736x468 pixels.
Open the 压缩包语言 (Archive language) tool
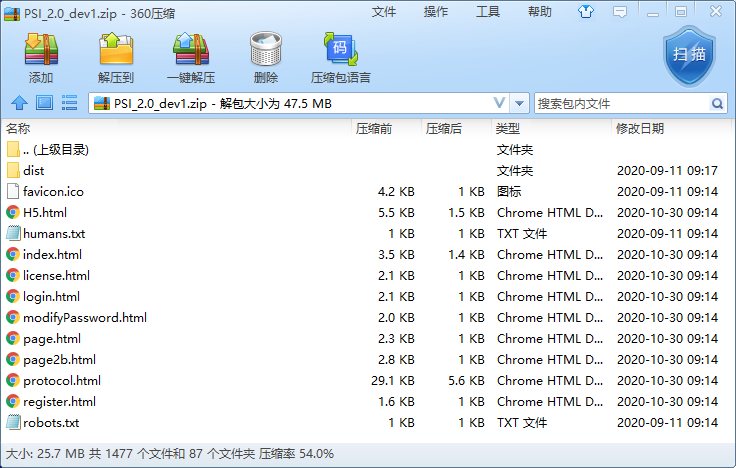340,57
